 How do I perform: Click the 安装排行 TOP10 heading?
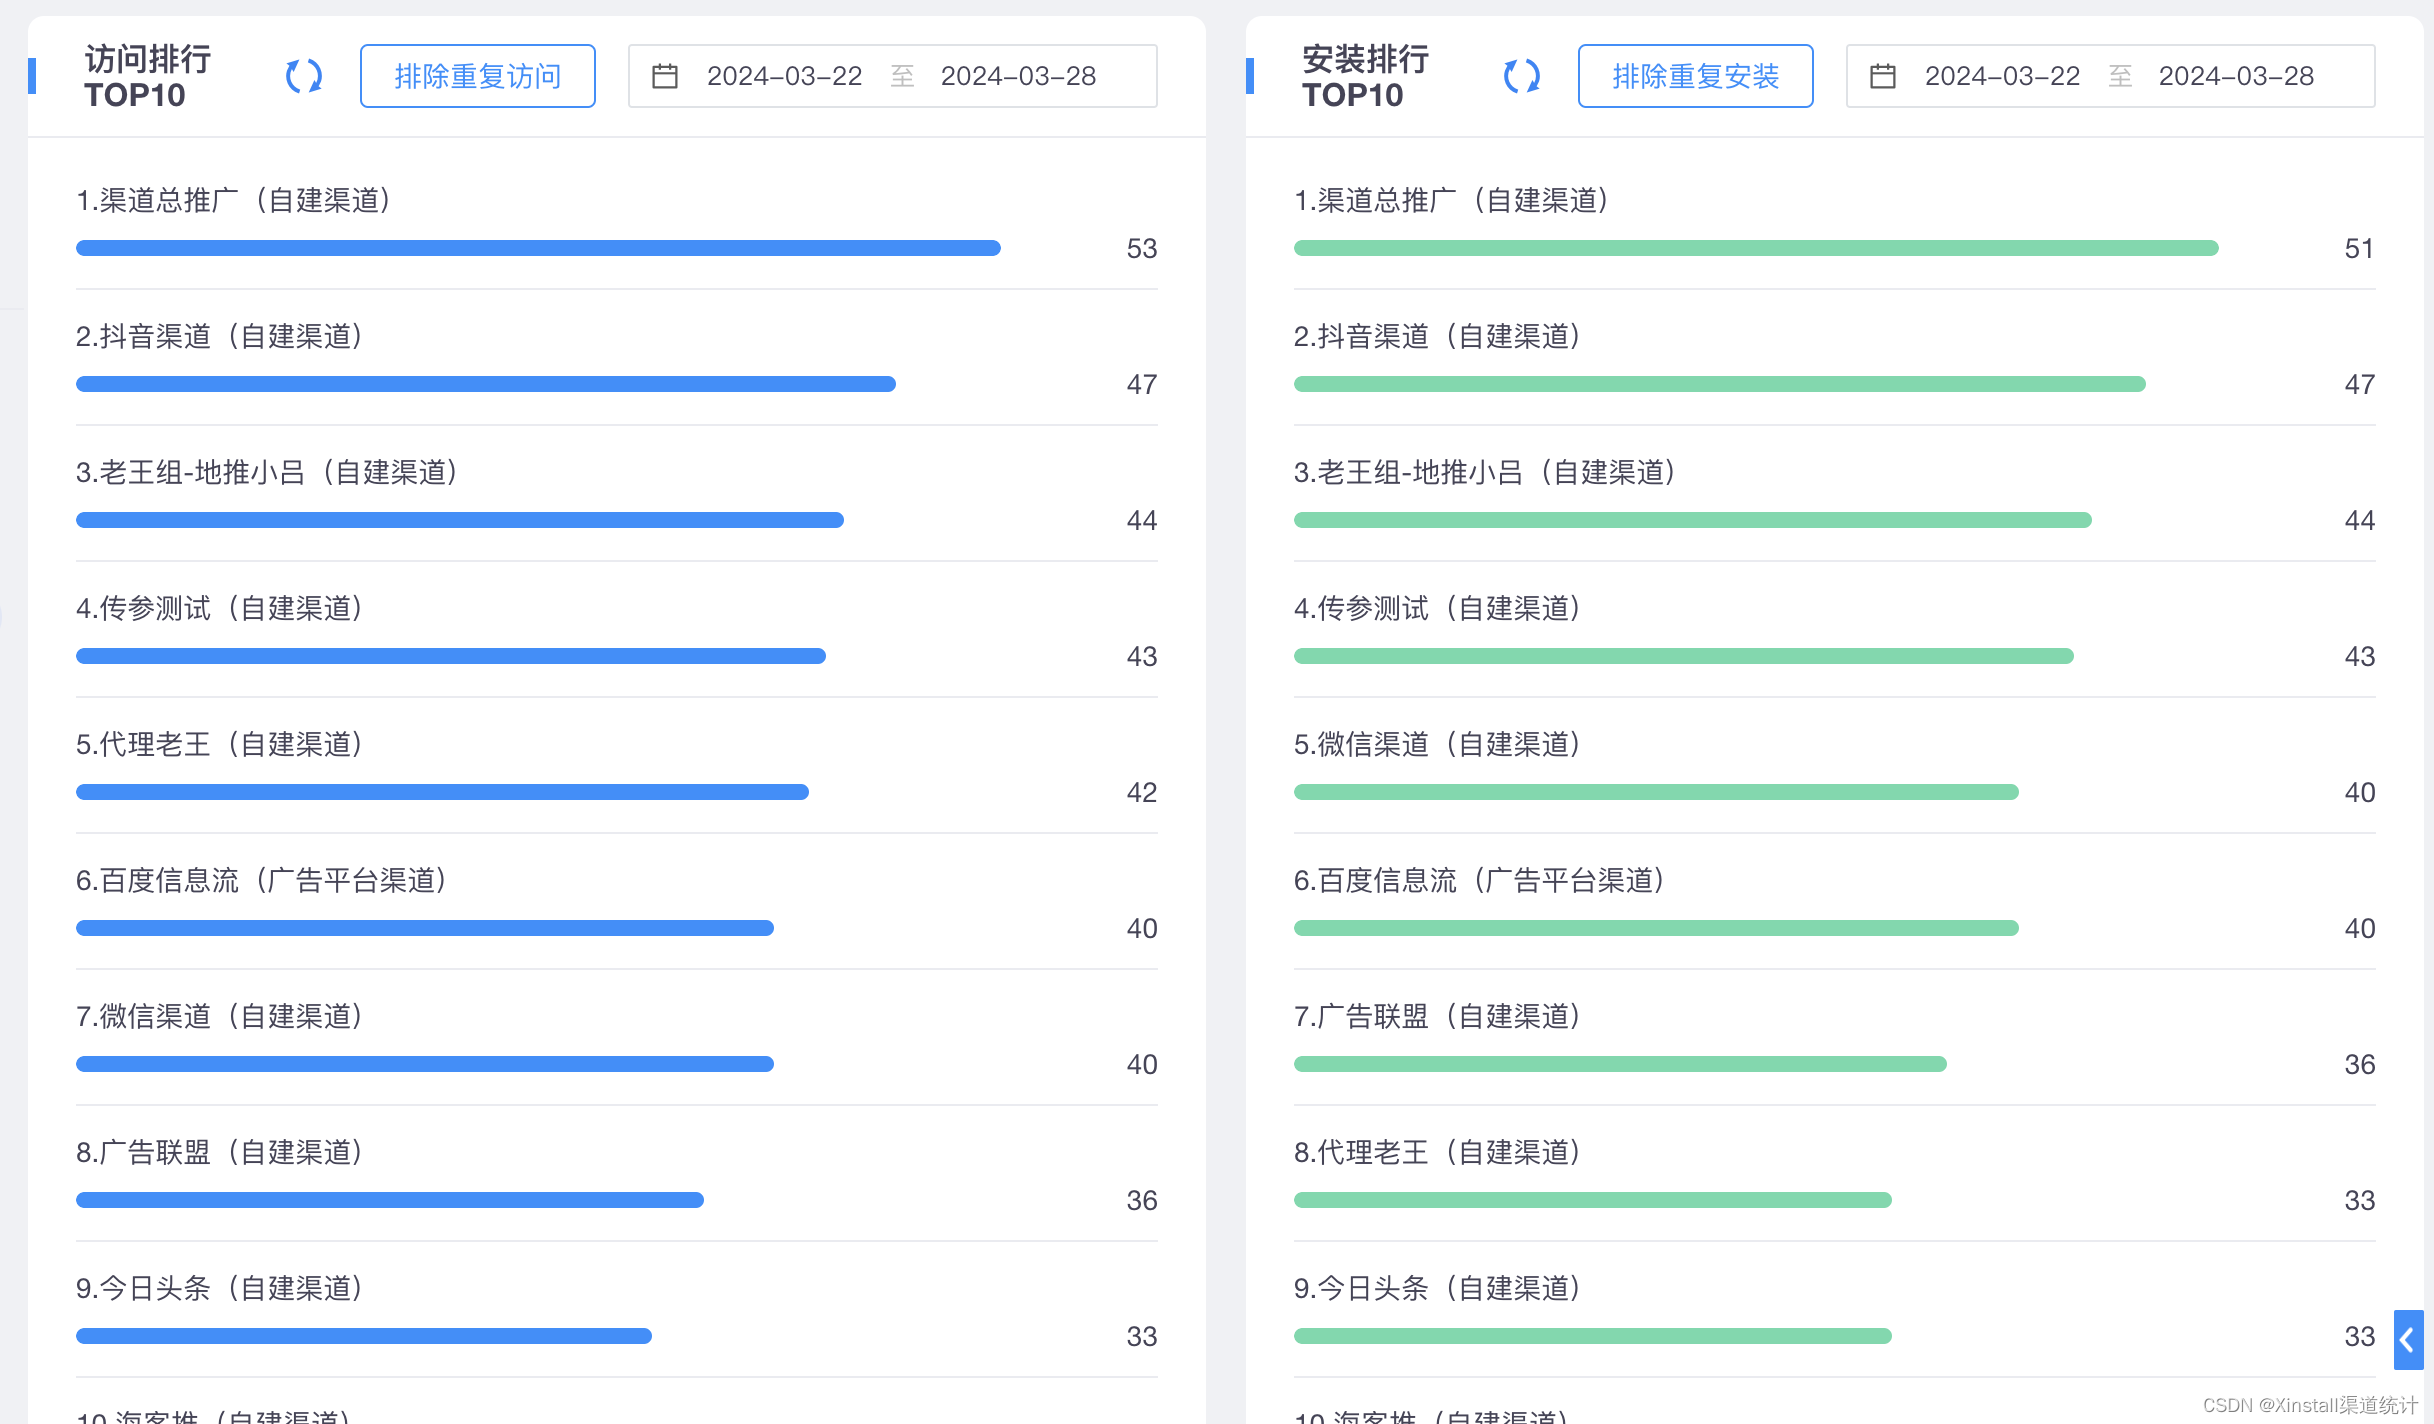(x=1366, y=76)
